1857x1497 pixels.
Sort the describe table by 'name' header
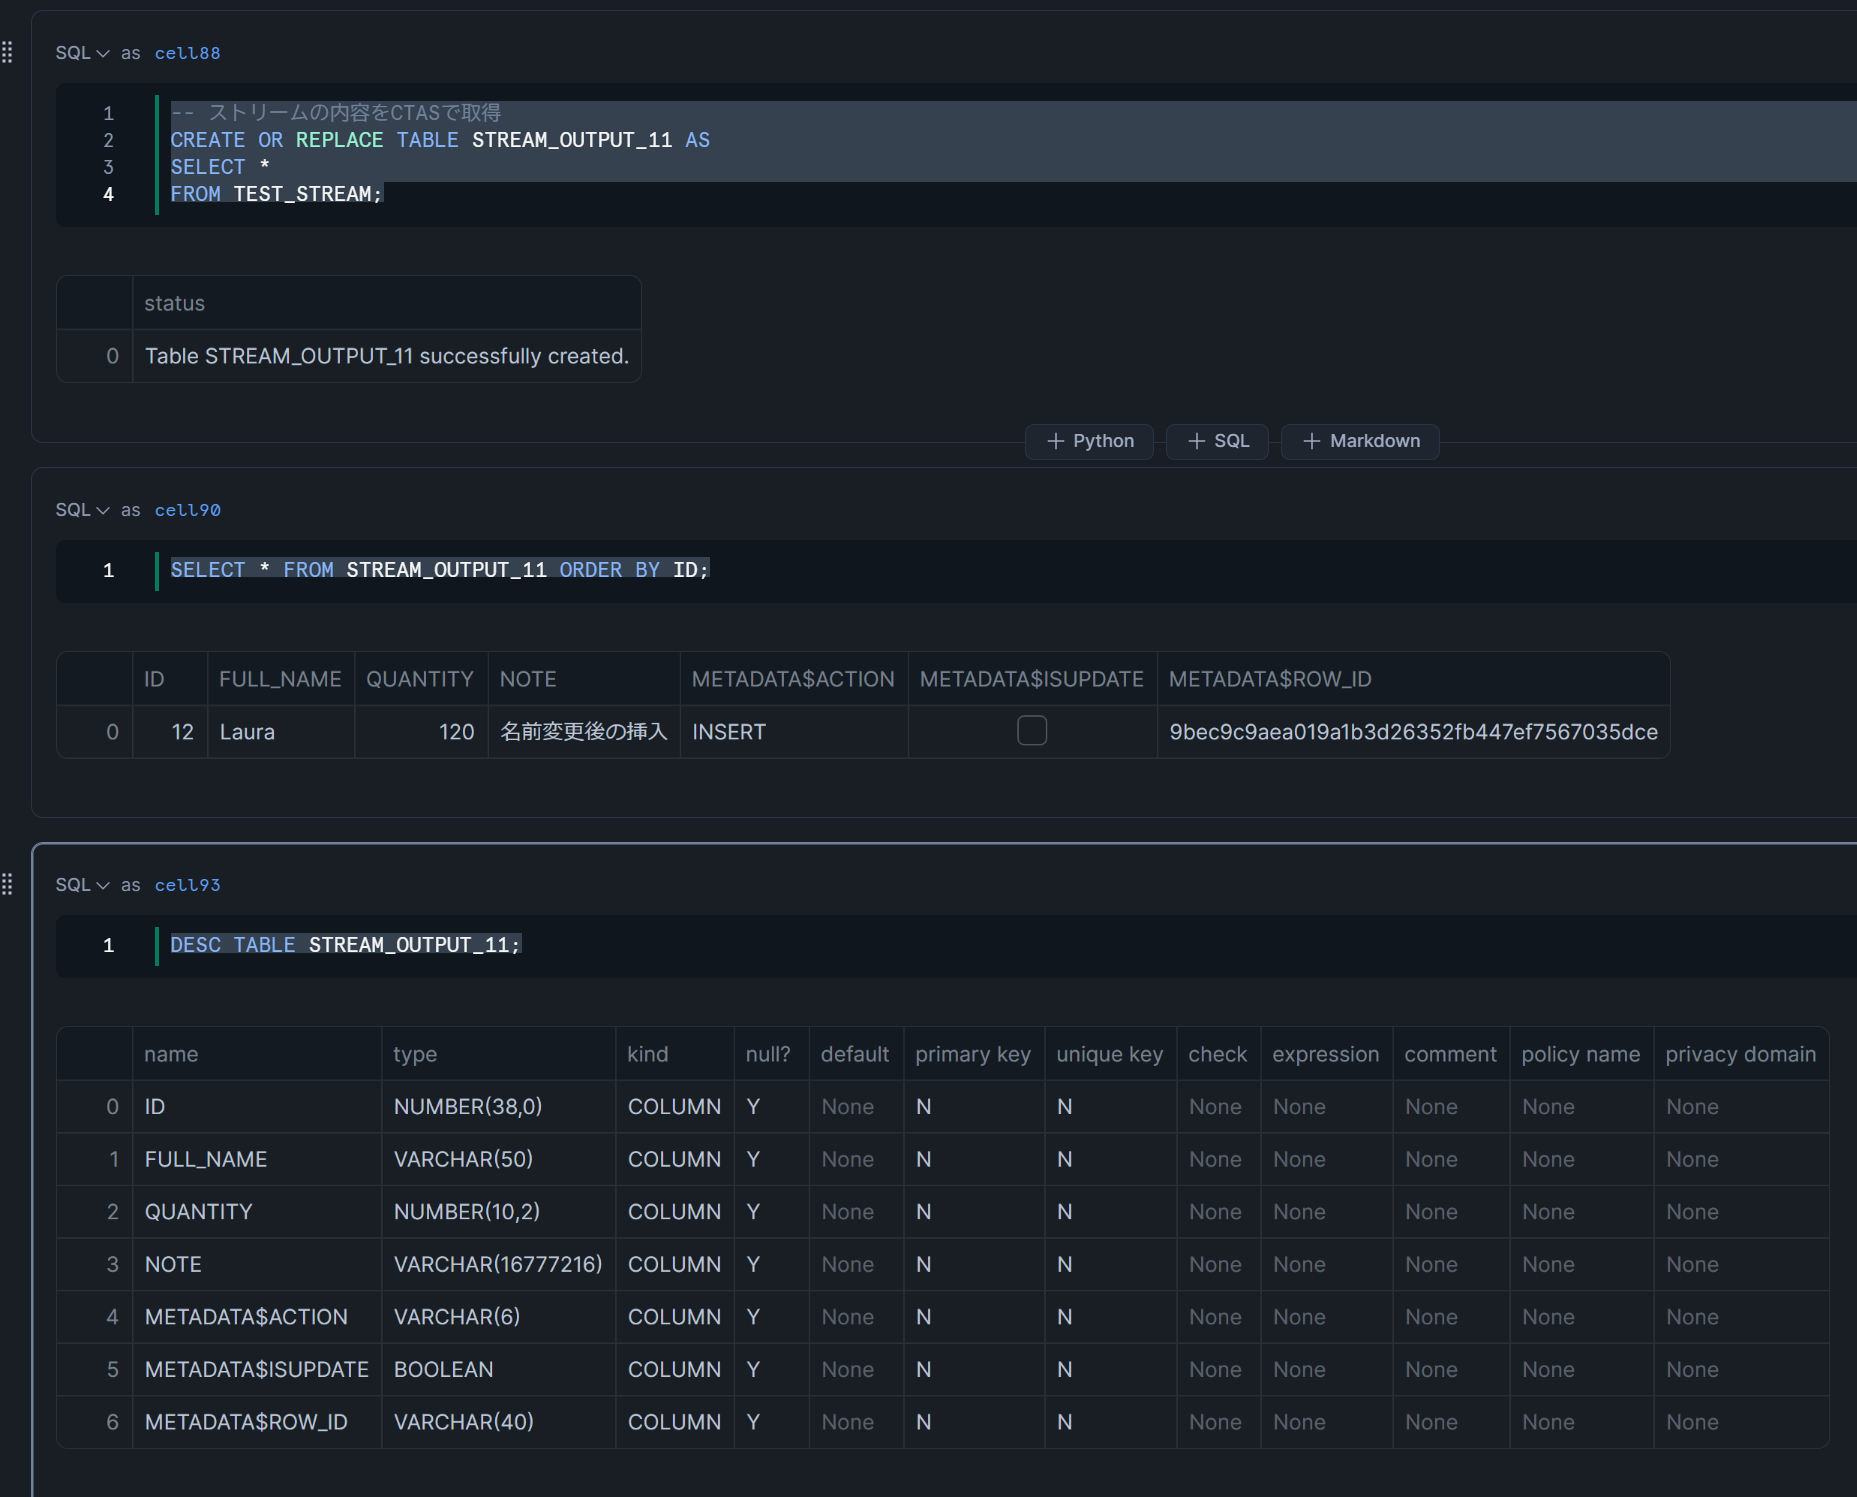click(257, 1054)
